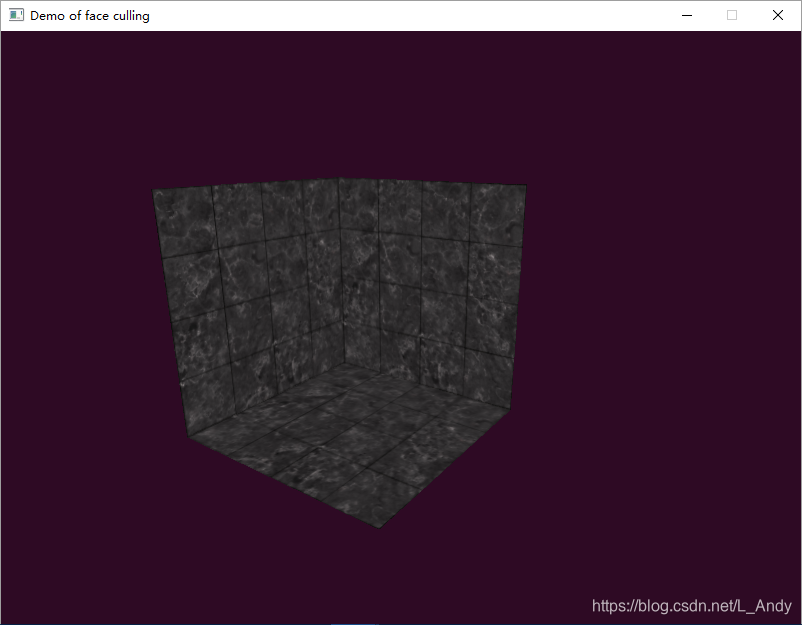The image size is (802, 625).
Task: Minimize the Demo of face culling window
Action: pos(687,15)
